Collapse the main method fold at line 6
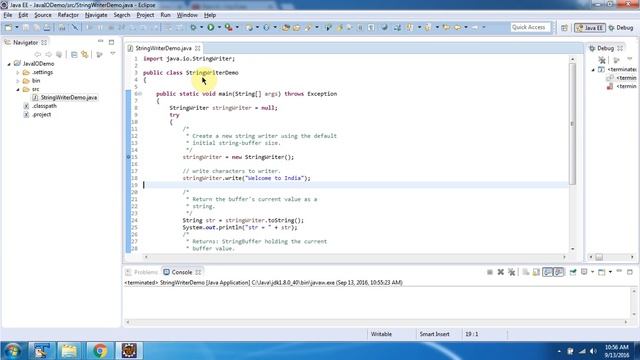640x360 pixels. click(x=140, y=94)
